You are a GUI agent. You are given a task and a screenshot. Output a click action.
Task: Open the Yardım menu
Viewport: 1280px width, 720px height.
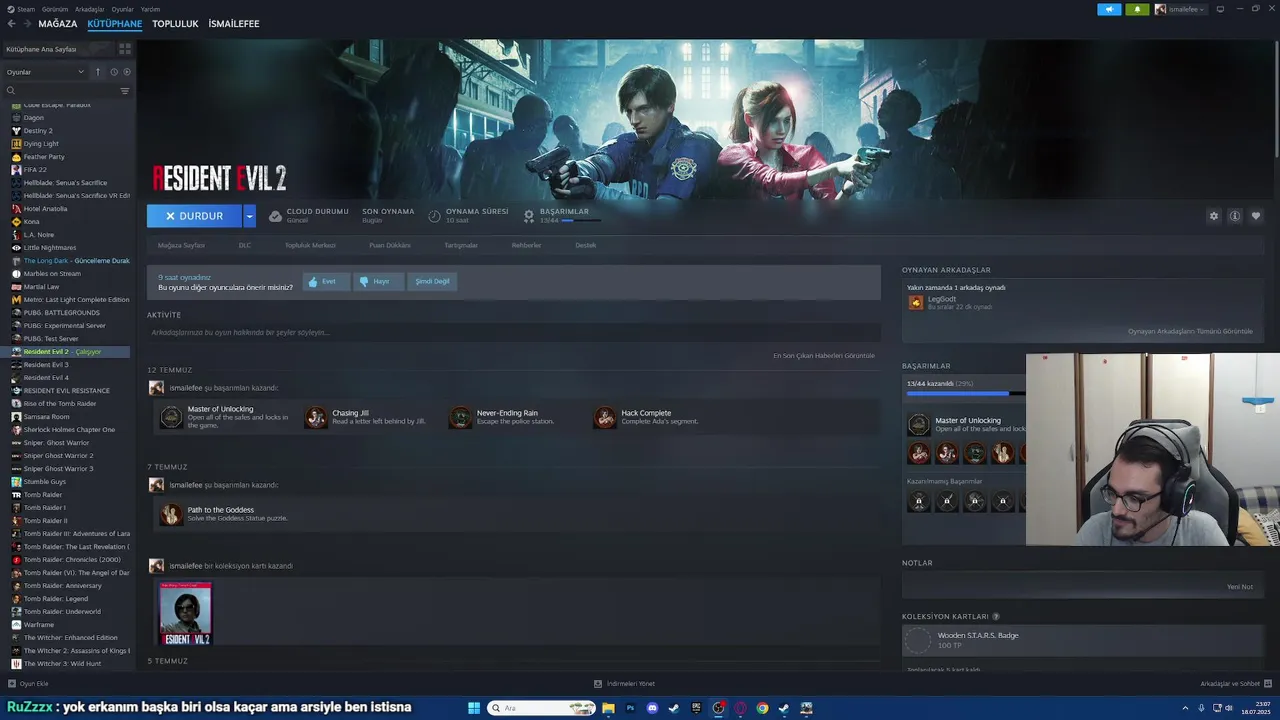coord(150,9)
